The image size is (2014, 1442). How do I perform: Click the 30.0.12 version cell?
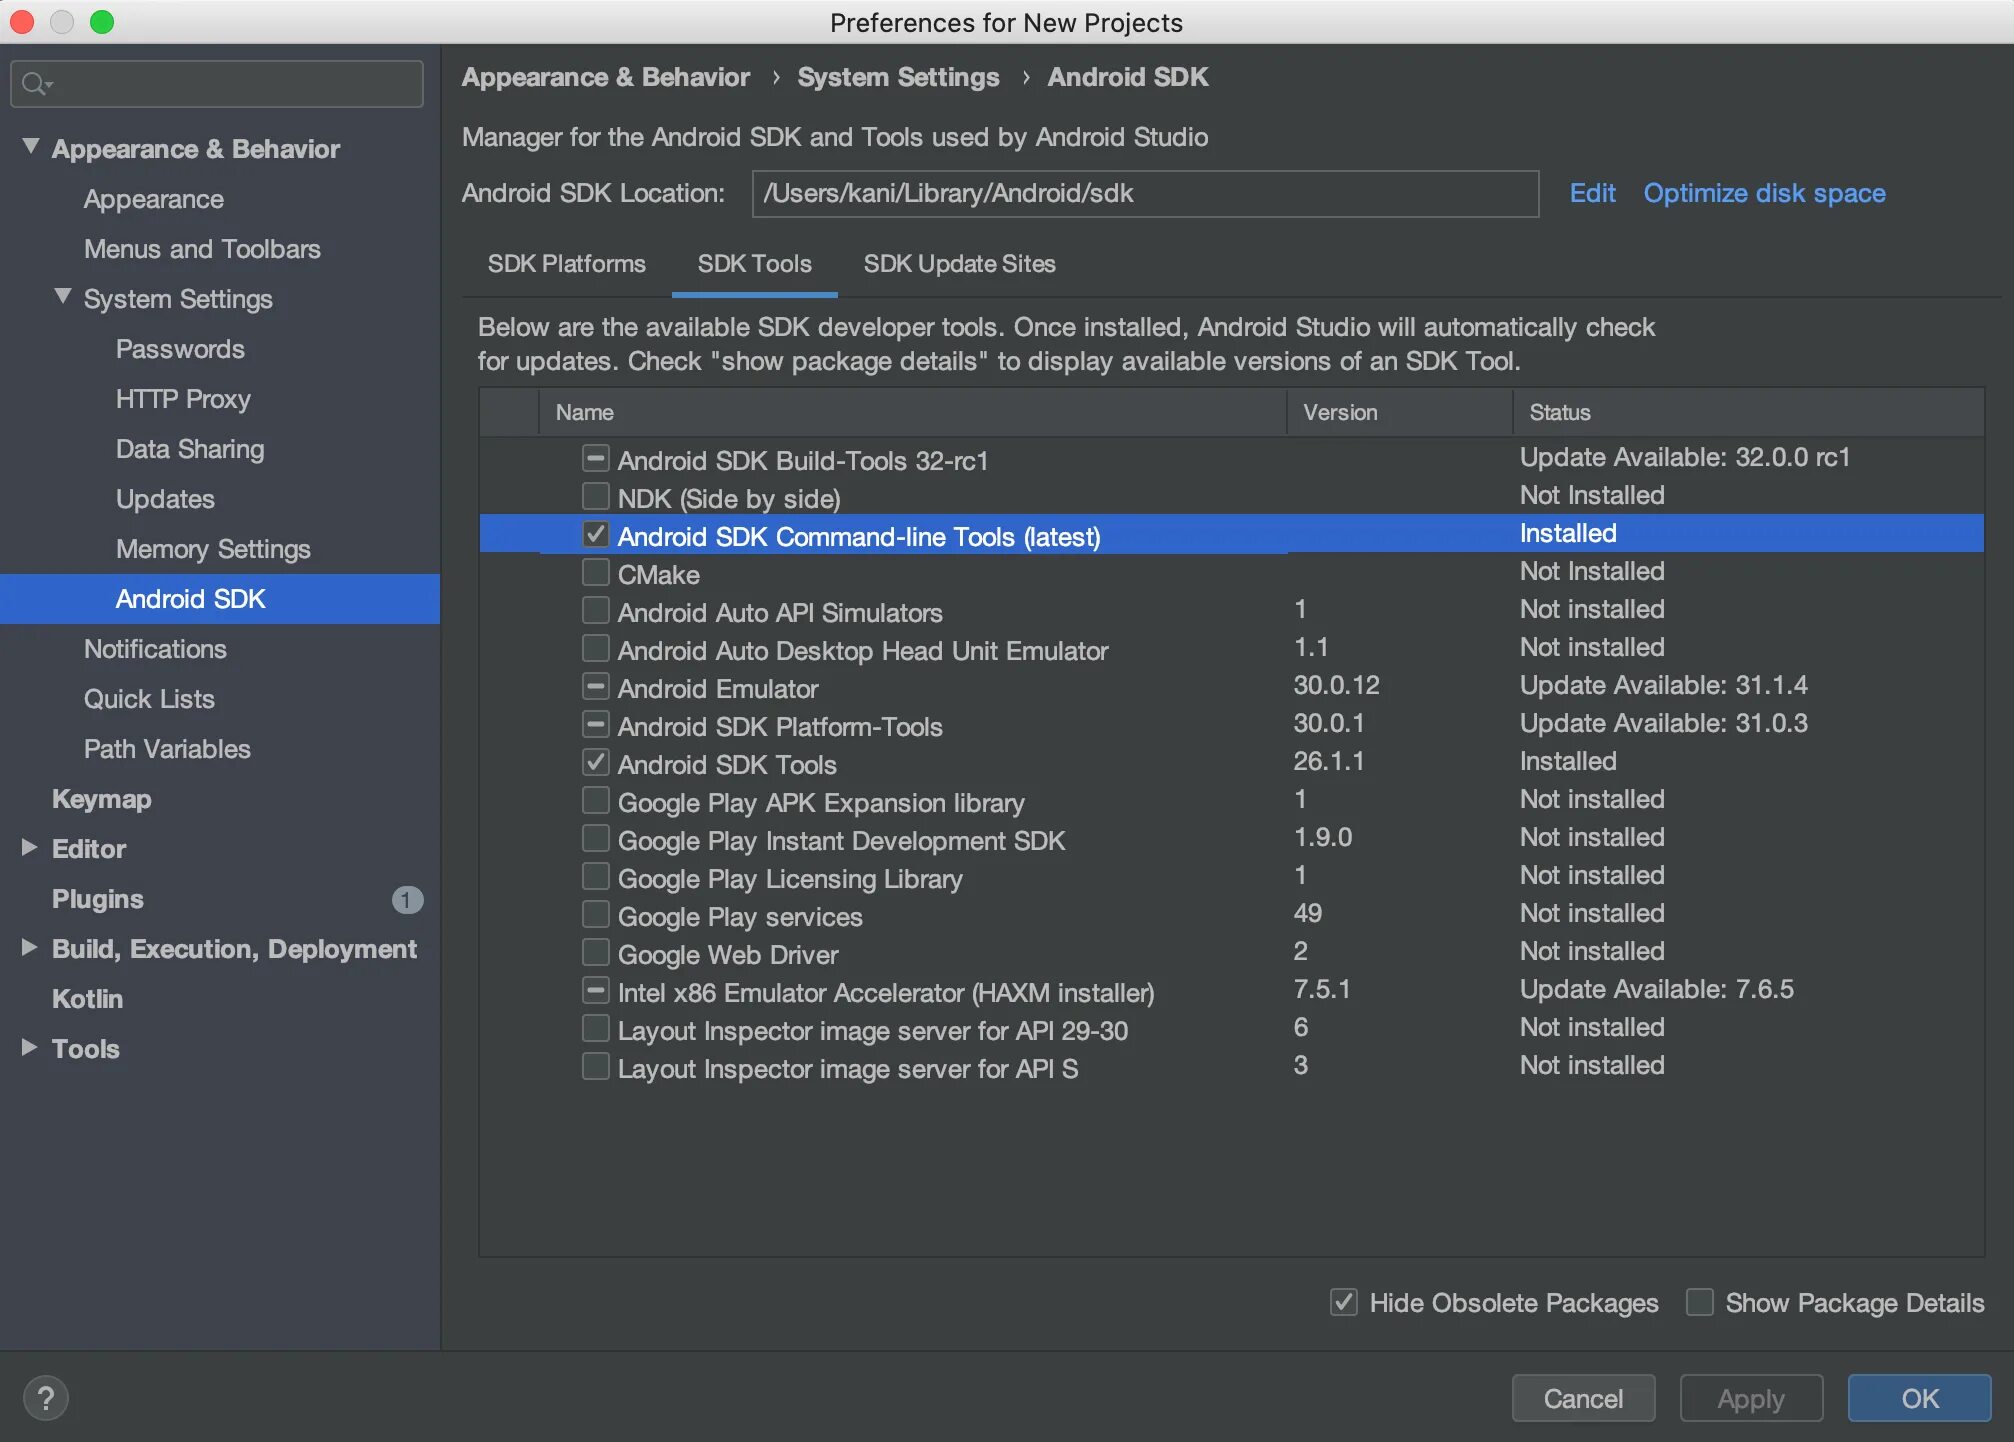[x=1336, y=685]
